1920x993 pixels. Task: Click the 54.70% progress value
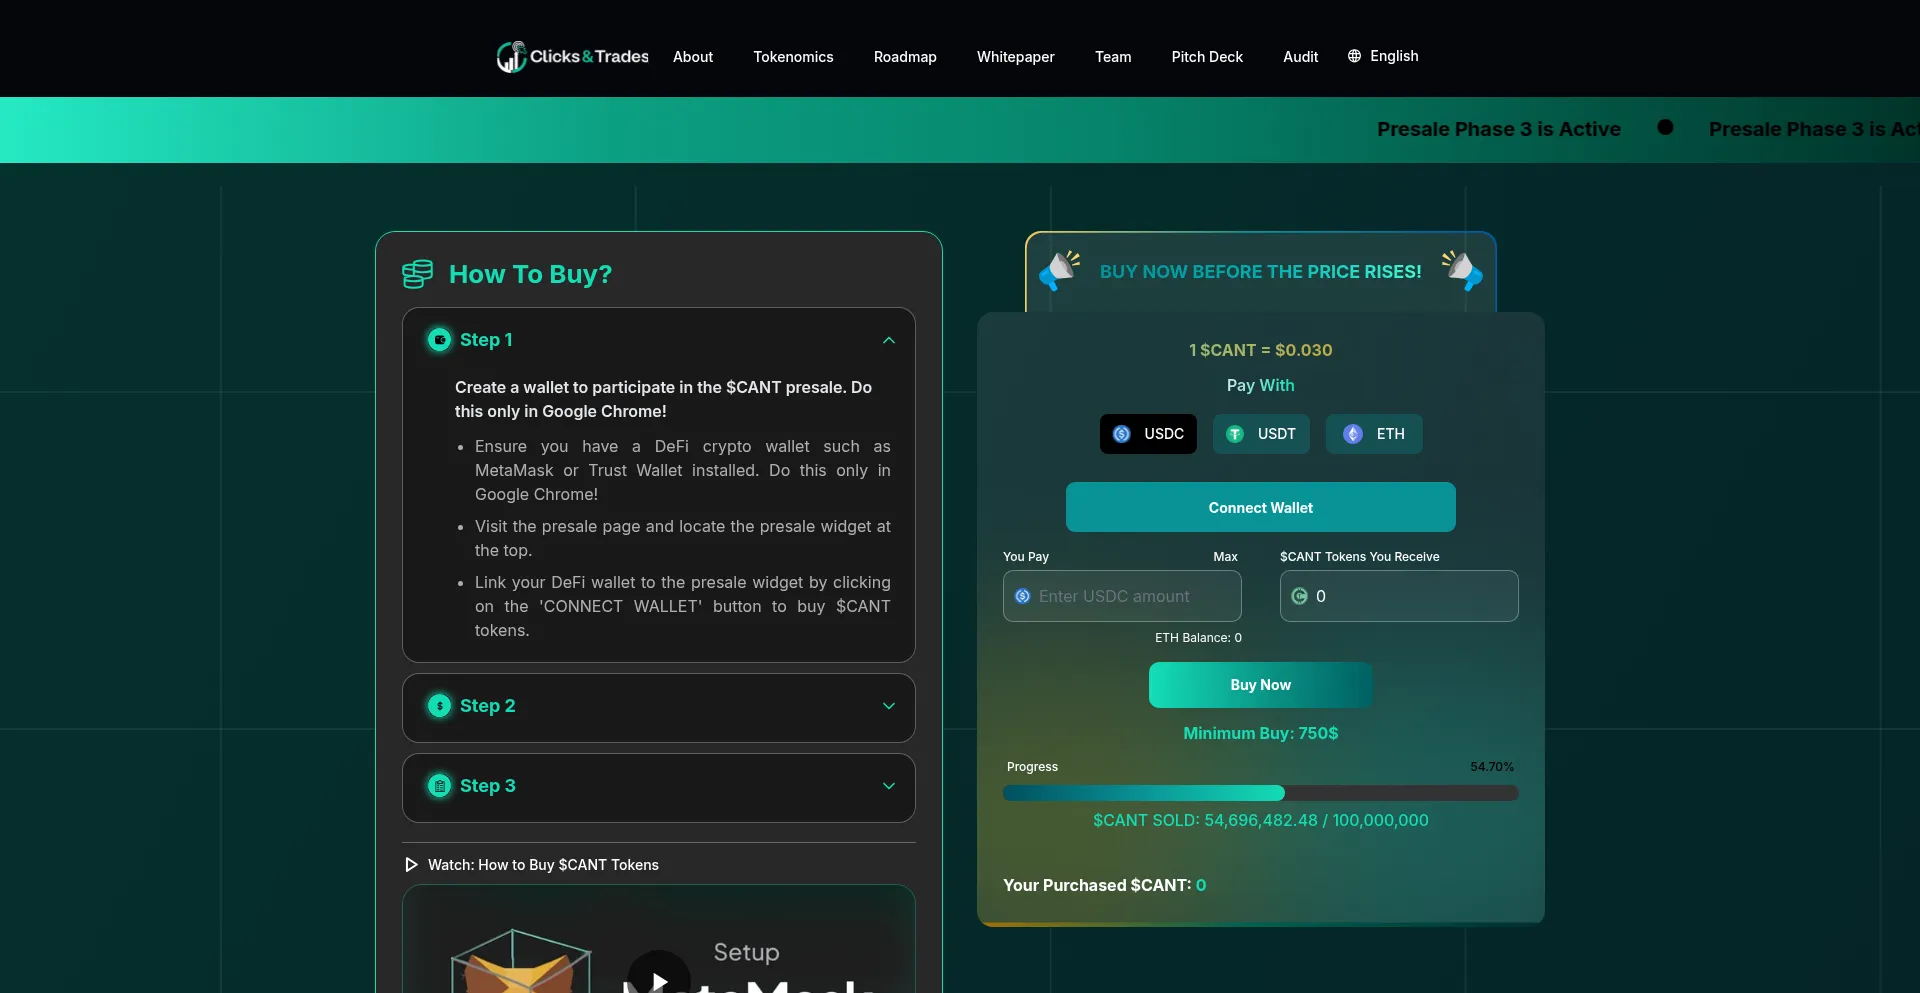point(1492,767)
